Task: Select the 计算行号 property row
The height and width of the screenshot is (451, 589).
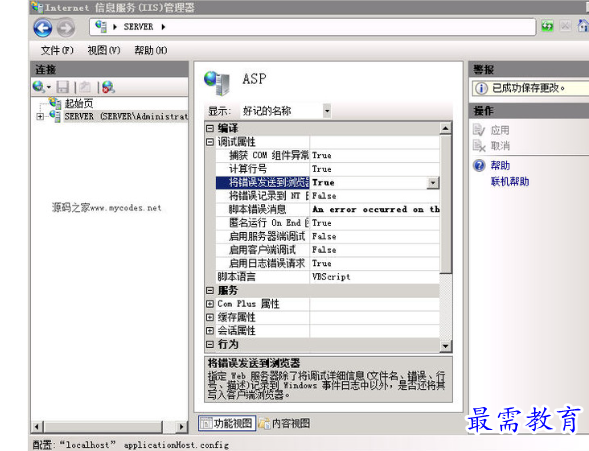Action: click(327, 169)
